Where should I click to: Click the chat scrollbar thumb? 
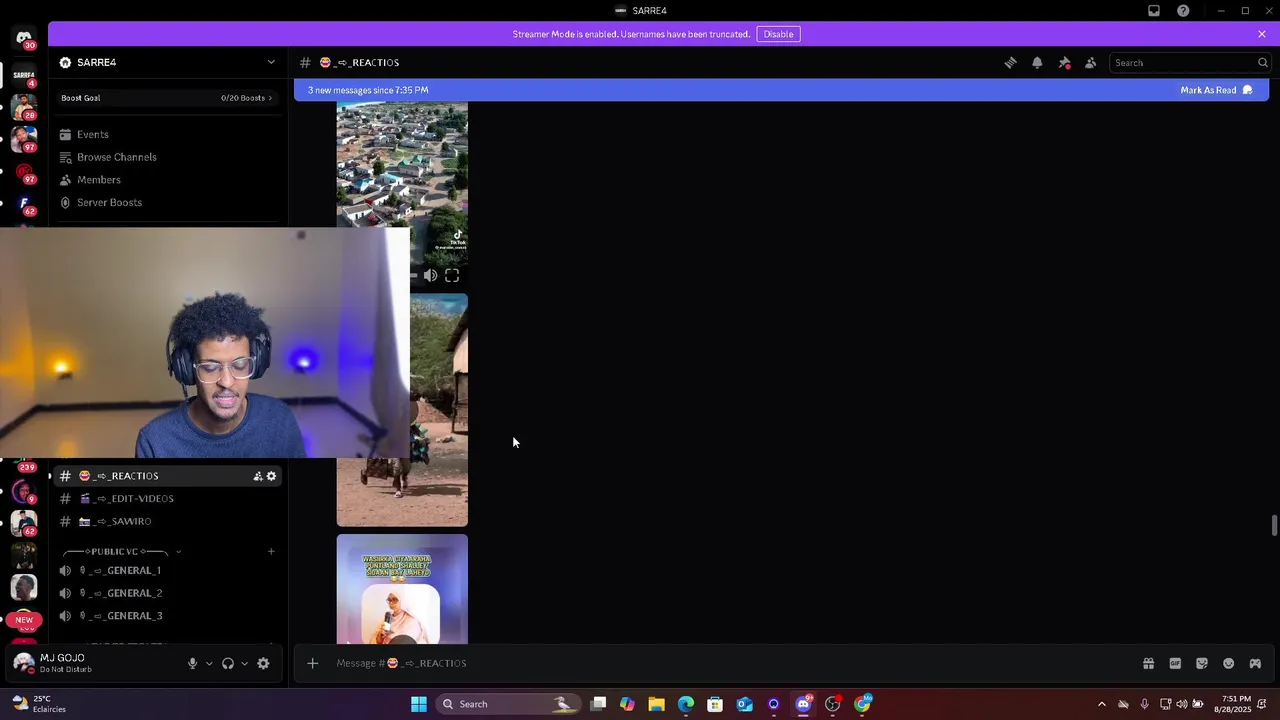click(x=1273, y=525)
